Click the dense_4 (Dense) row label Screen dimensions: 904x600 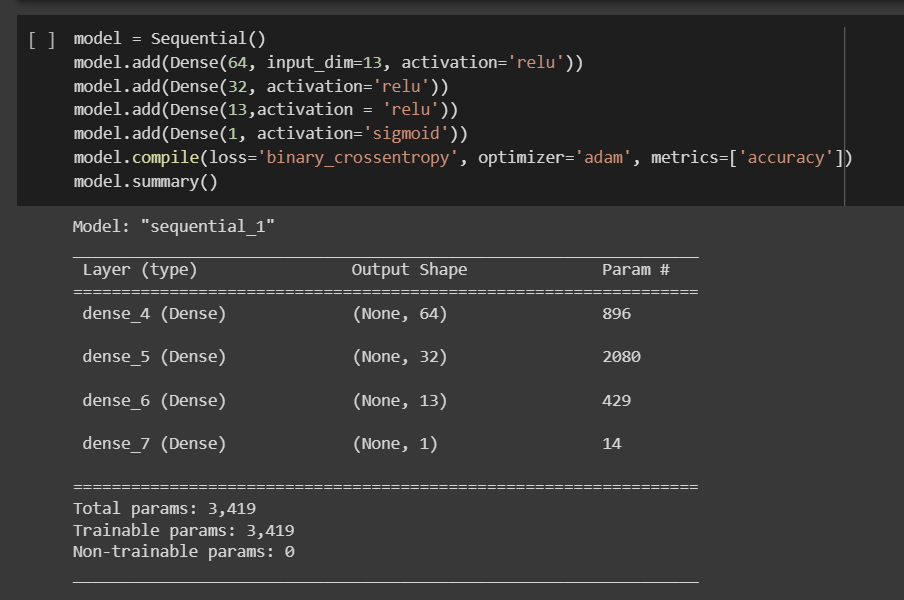point(154,314)
